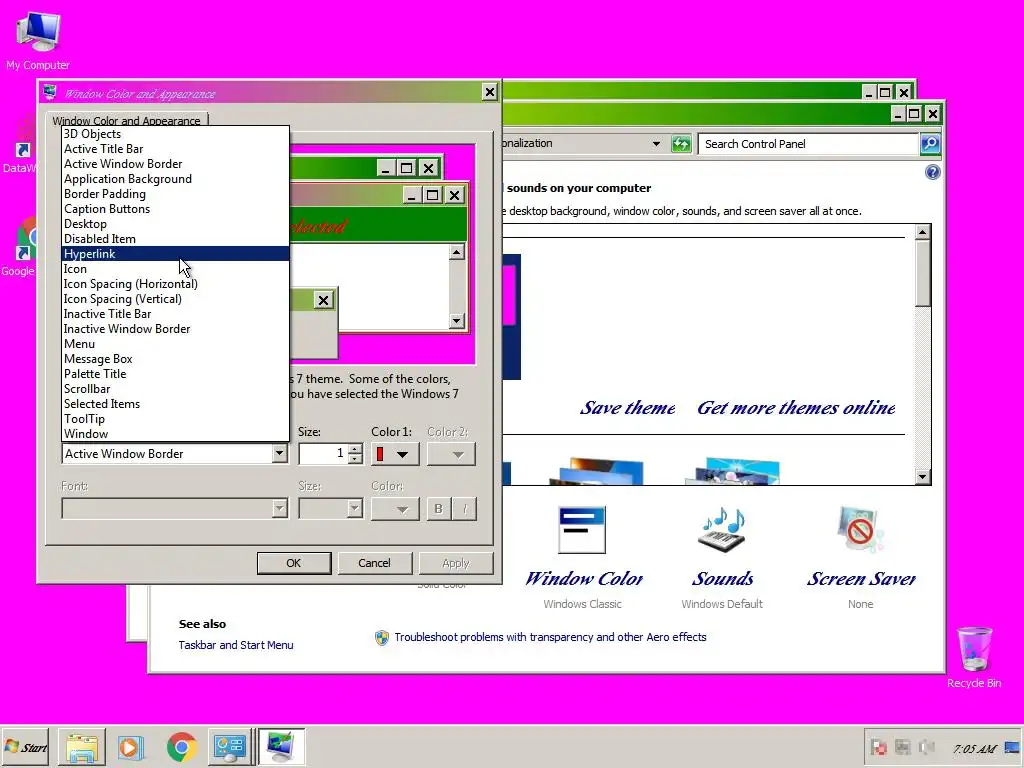Click the Window Color and Appearance tab

127,120
